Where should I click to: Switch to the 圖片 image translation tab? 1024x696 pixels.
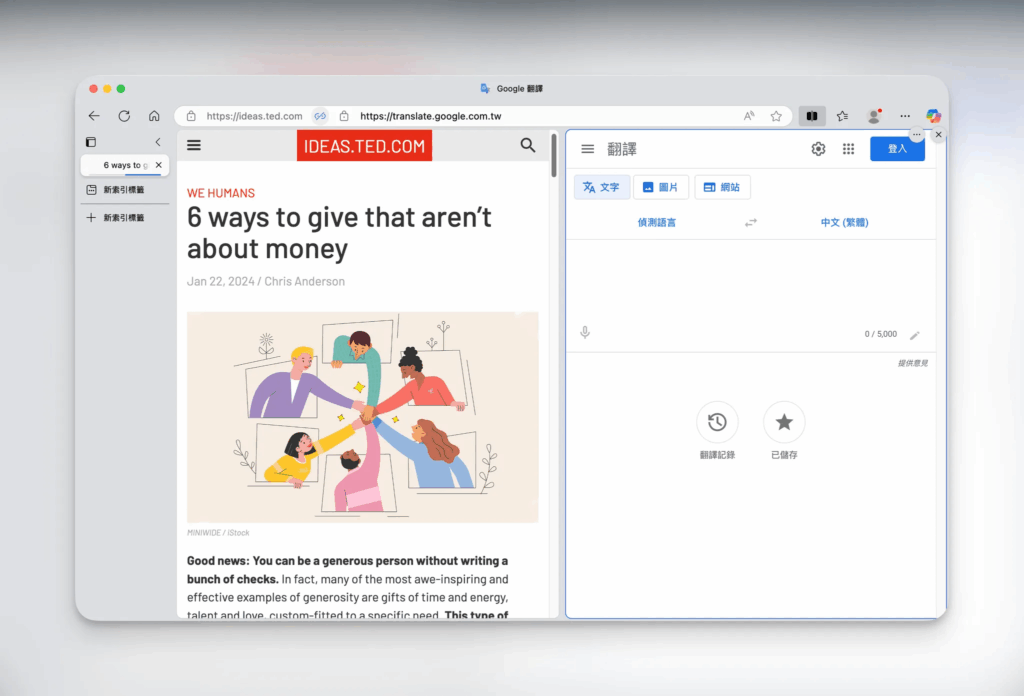coord(661,187)
